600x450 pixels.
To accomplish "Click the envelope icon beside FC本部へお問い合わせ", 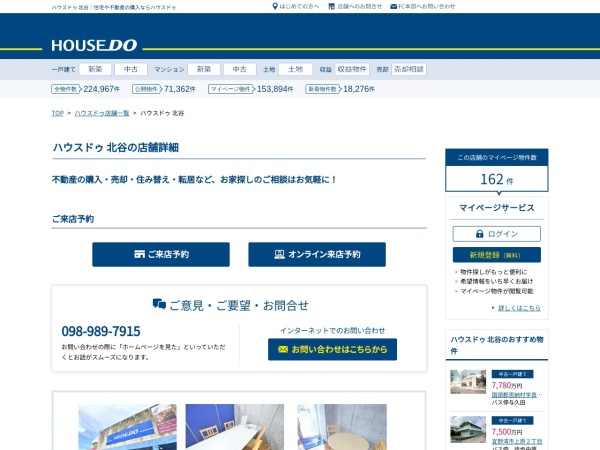I will pos(393,7).
